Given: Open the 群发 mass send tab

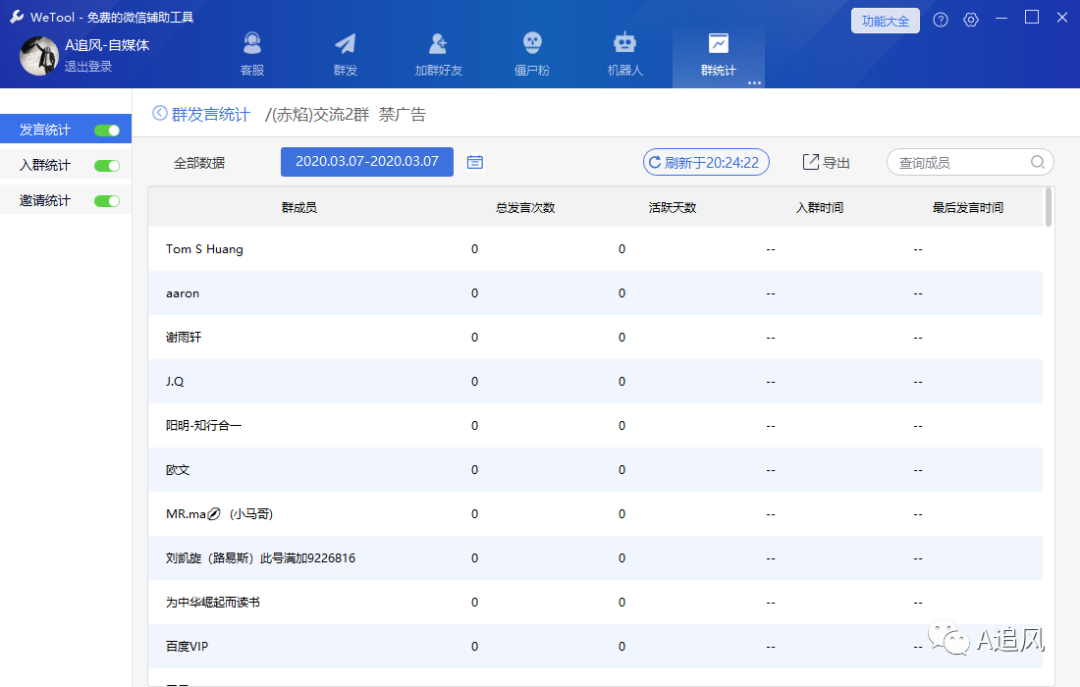Looking at the screenshot, I should (345, 54).
